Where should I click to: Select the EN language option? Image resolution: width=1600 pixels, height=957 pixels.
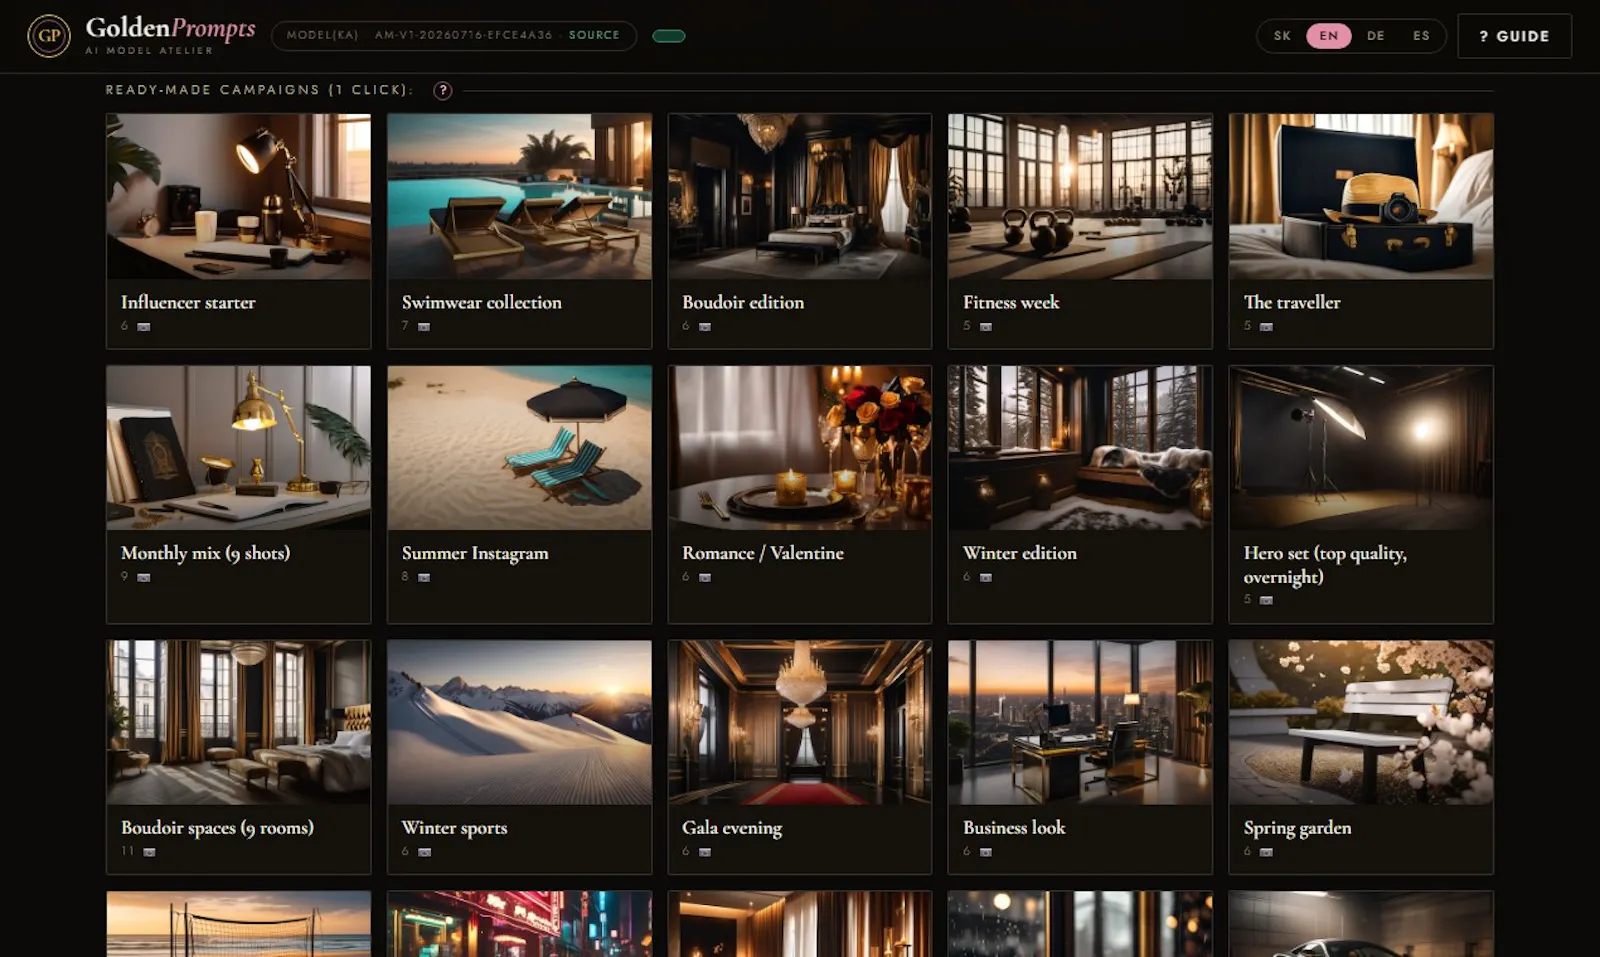(x=1329, y=36)
